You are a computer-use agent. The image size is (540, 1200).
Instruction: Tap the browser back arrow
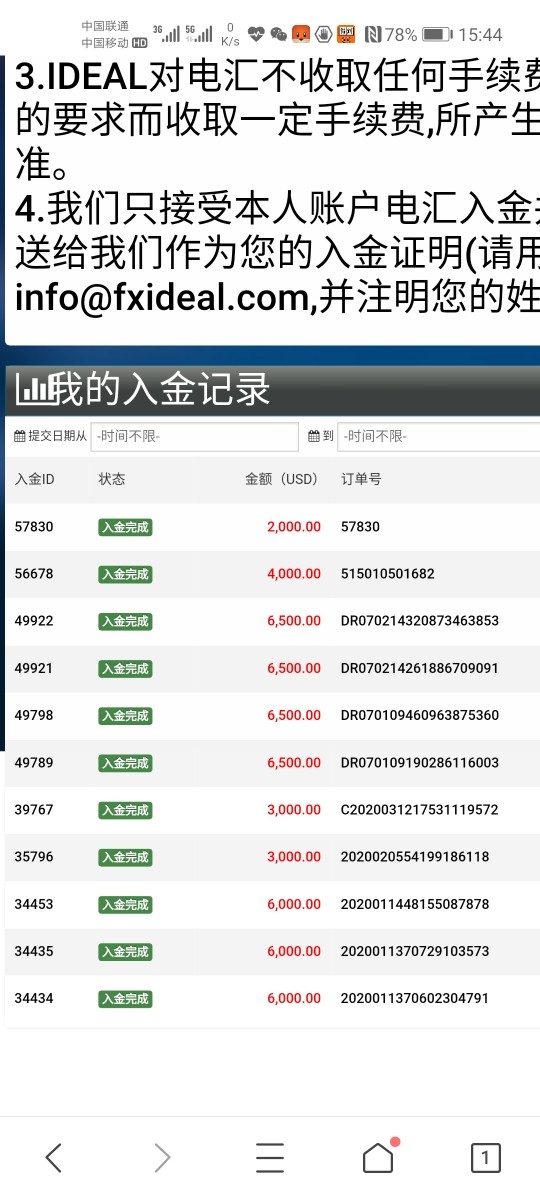(54, 1158)
